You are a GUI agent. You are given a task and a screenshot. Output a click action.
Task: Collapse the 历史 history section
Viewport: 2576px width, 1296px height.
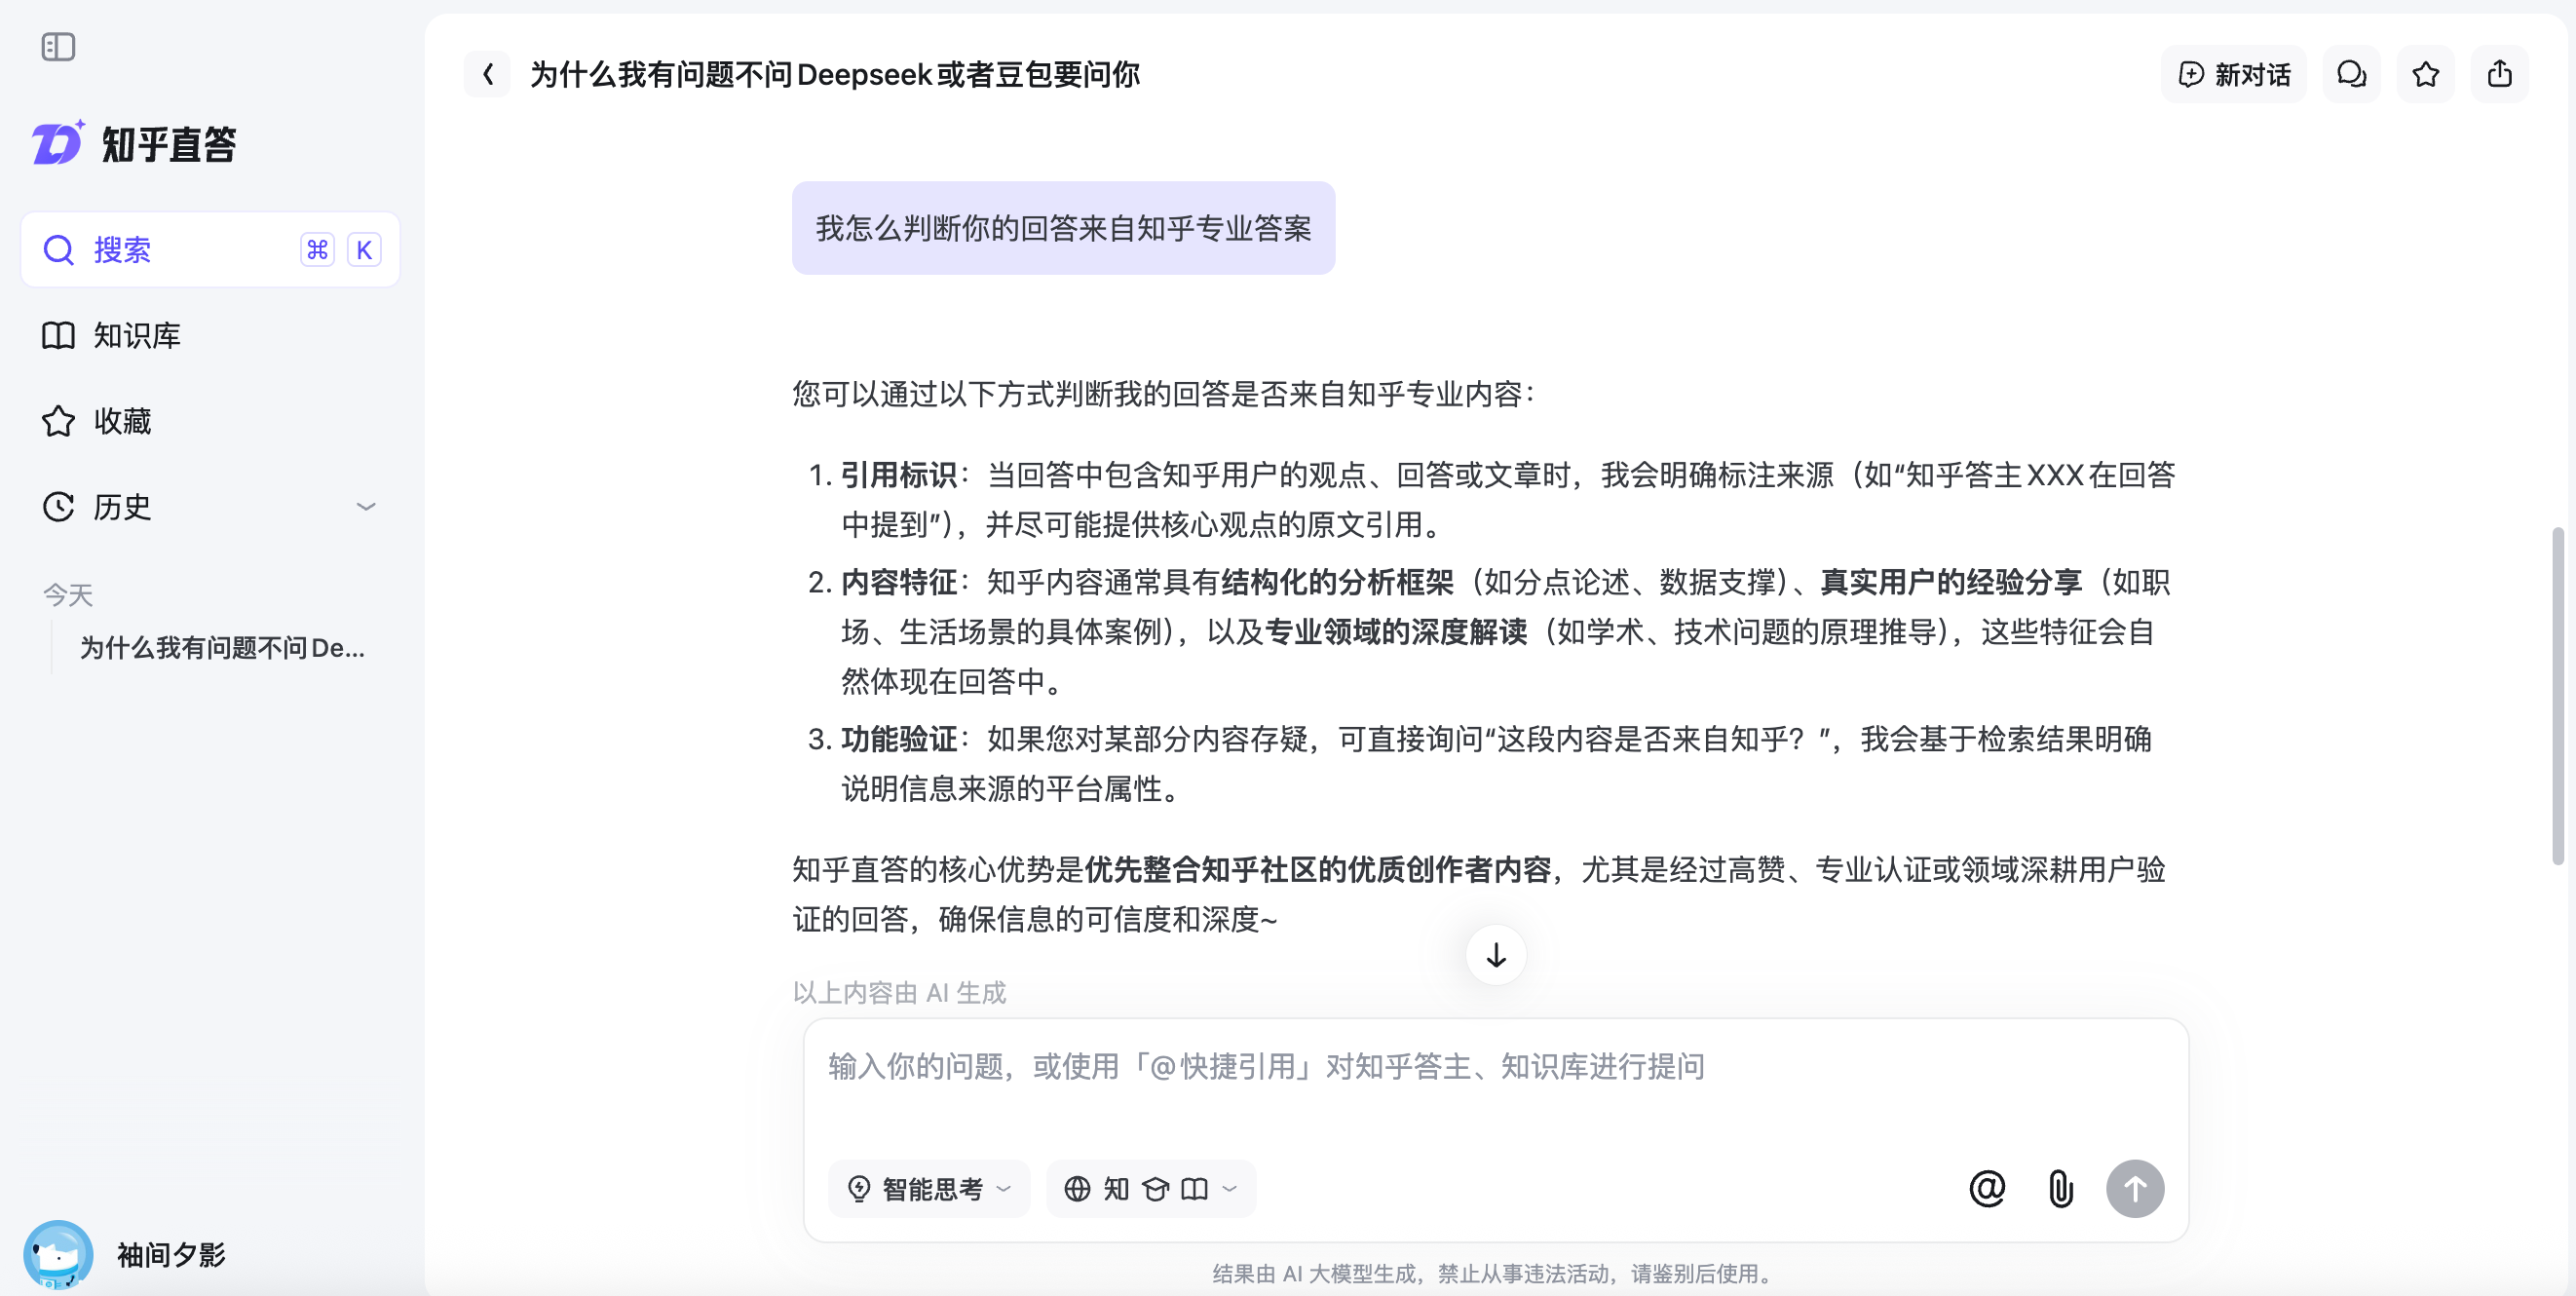pos(366,507)
